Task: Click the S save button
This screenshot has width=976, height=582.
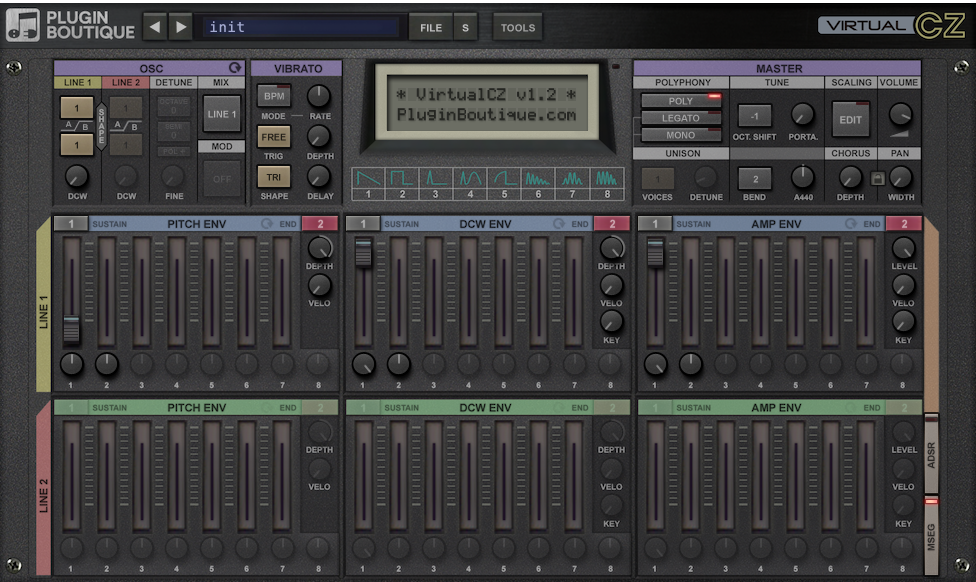Action: click(465, 27)
